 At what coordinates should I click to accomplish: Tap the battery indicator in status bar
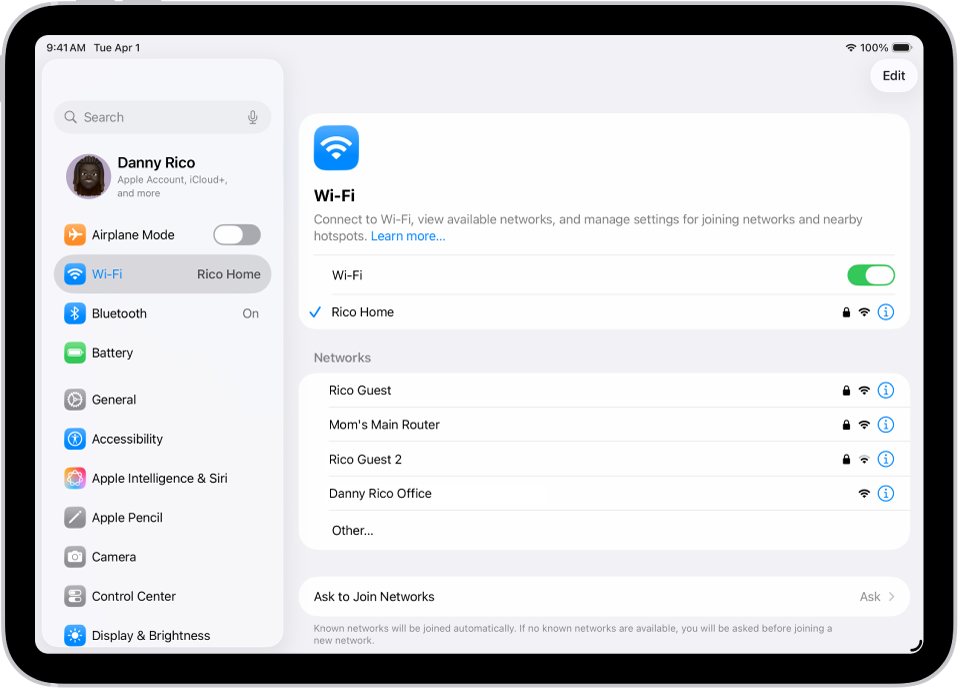(x=902, y=48)
